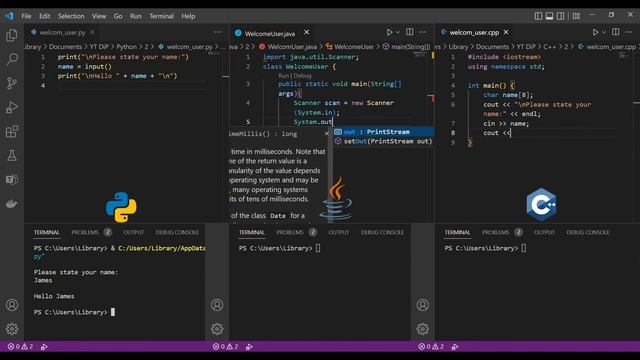This screenshot has height=360, width=640.
Task: Close the WelcomeUser.java tab
Action: (307, 32)
